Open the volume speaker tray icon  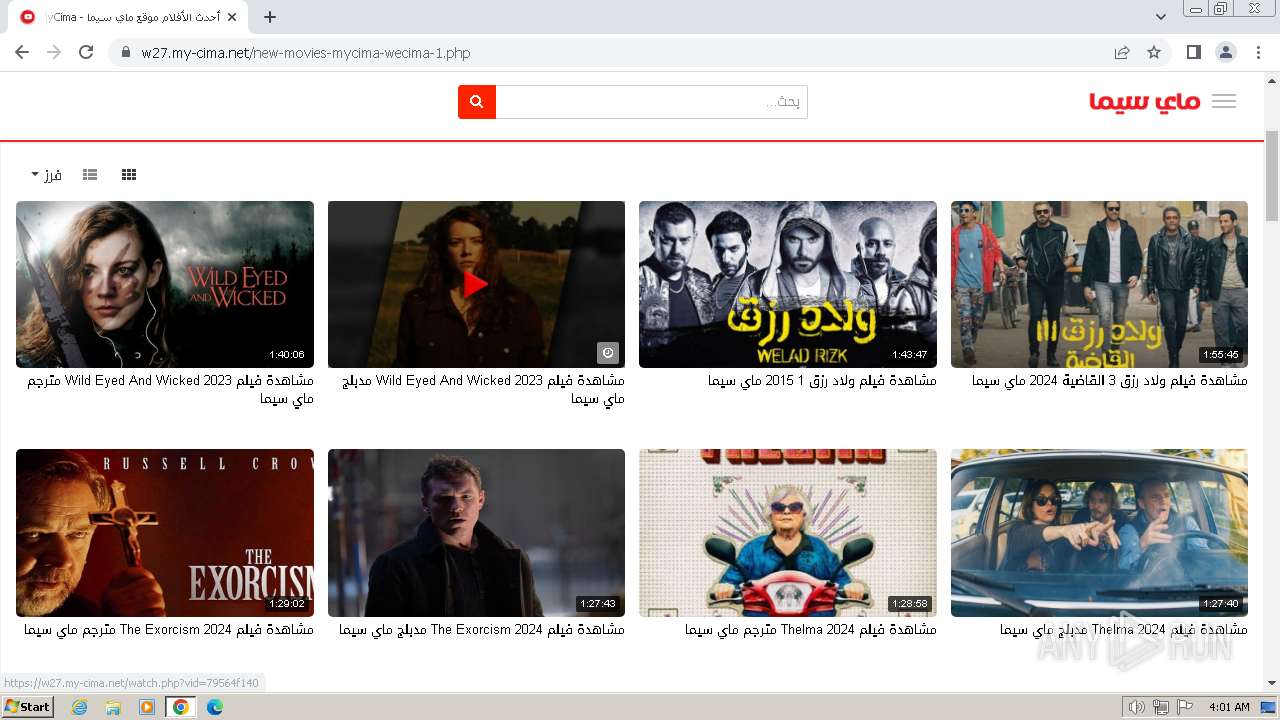point(1137,707)
